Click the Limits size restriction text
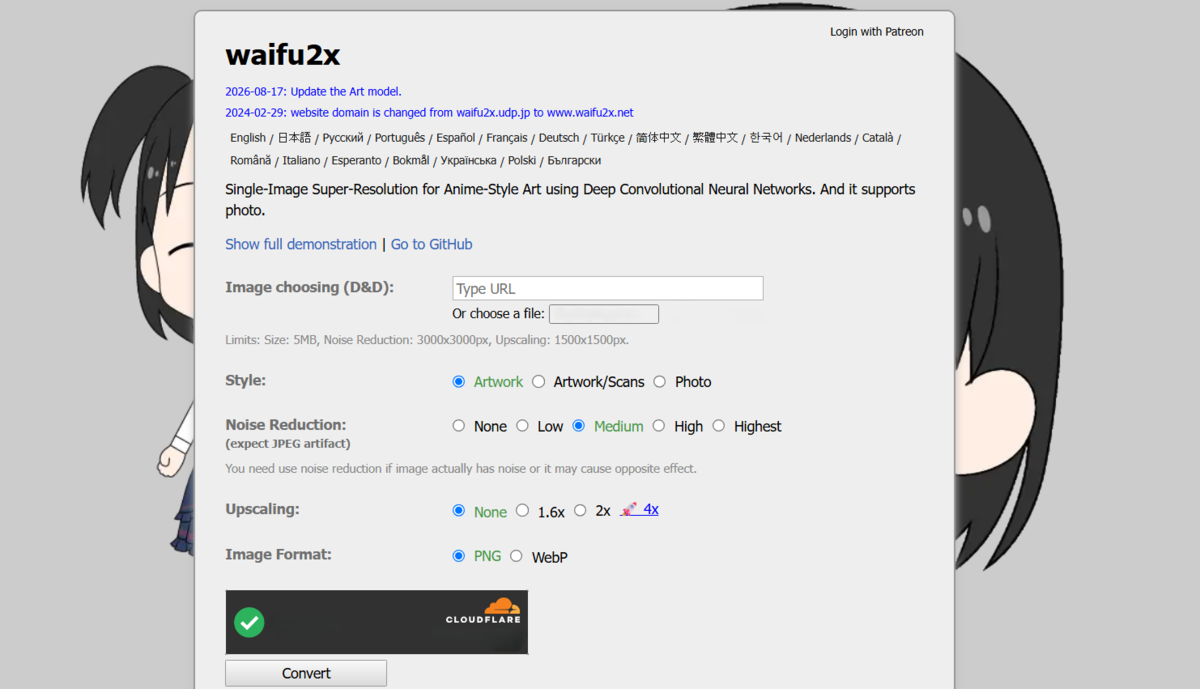Viewport: 1200px width, 689px height. (427, 340)
